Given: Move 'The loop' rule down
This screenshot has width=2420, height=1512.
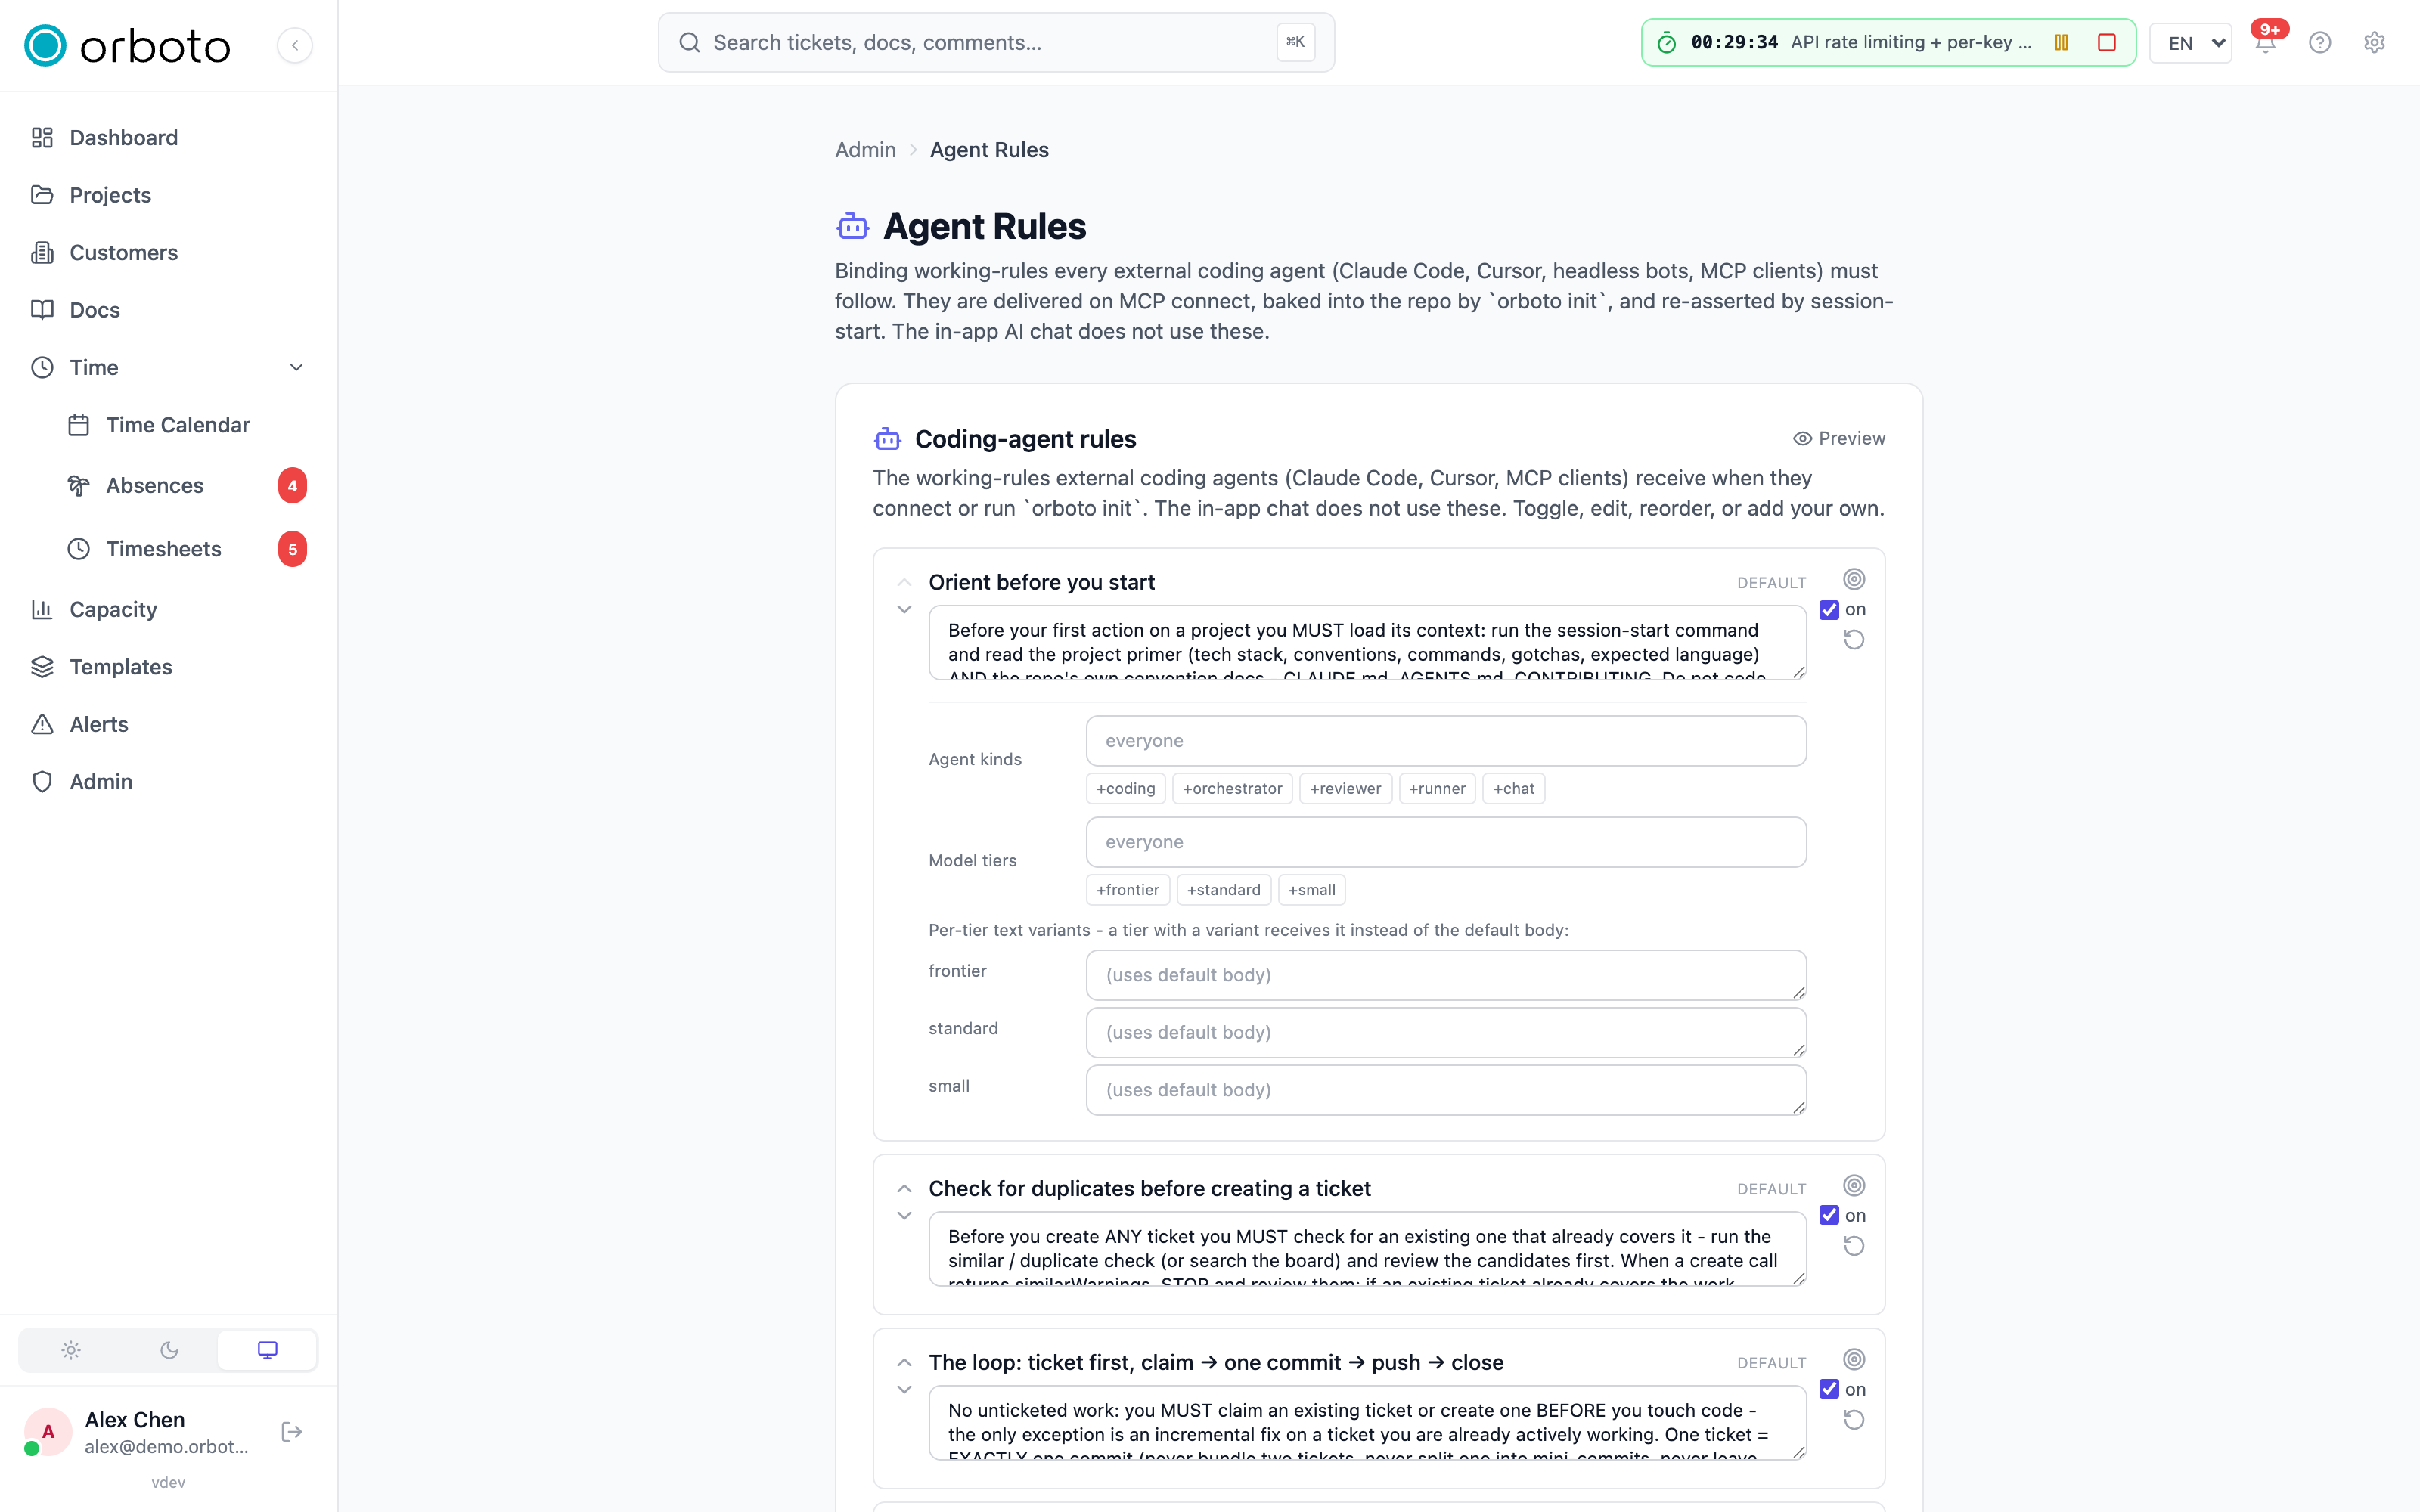Looking at the screenshot, I should pos(904,1390).
